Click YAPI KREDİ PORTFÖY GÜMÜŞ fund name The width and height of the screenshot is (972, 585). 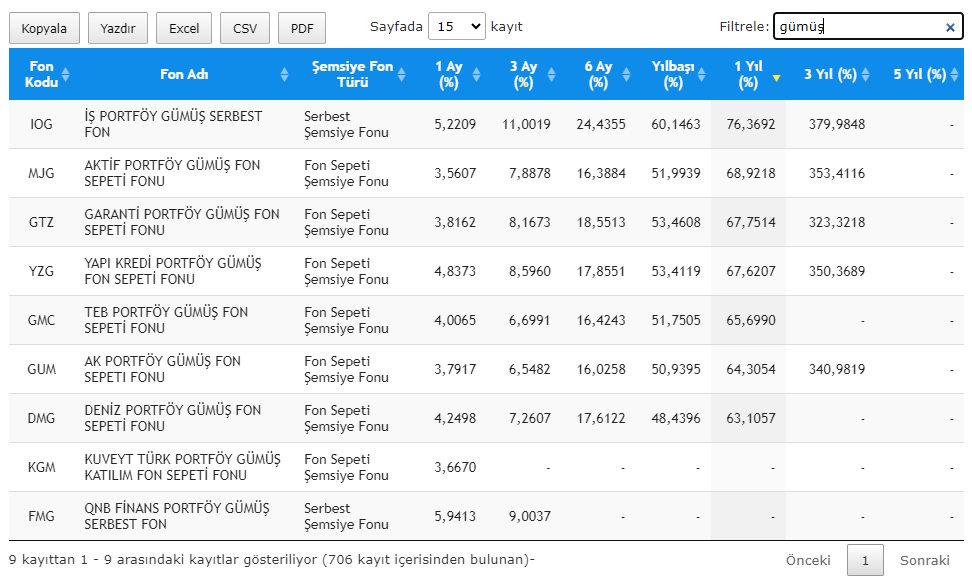tap(173, 271)
